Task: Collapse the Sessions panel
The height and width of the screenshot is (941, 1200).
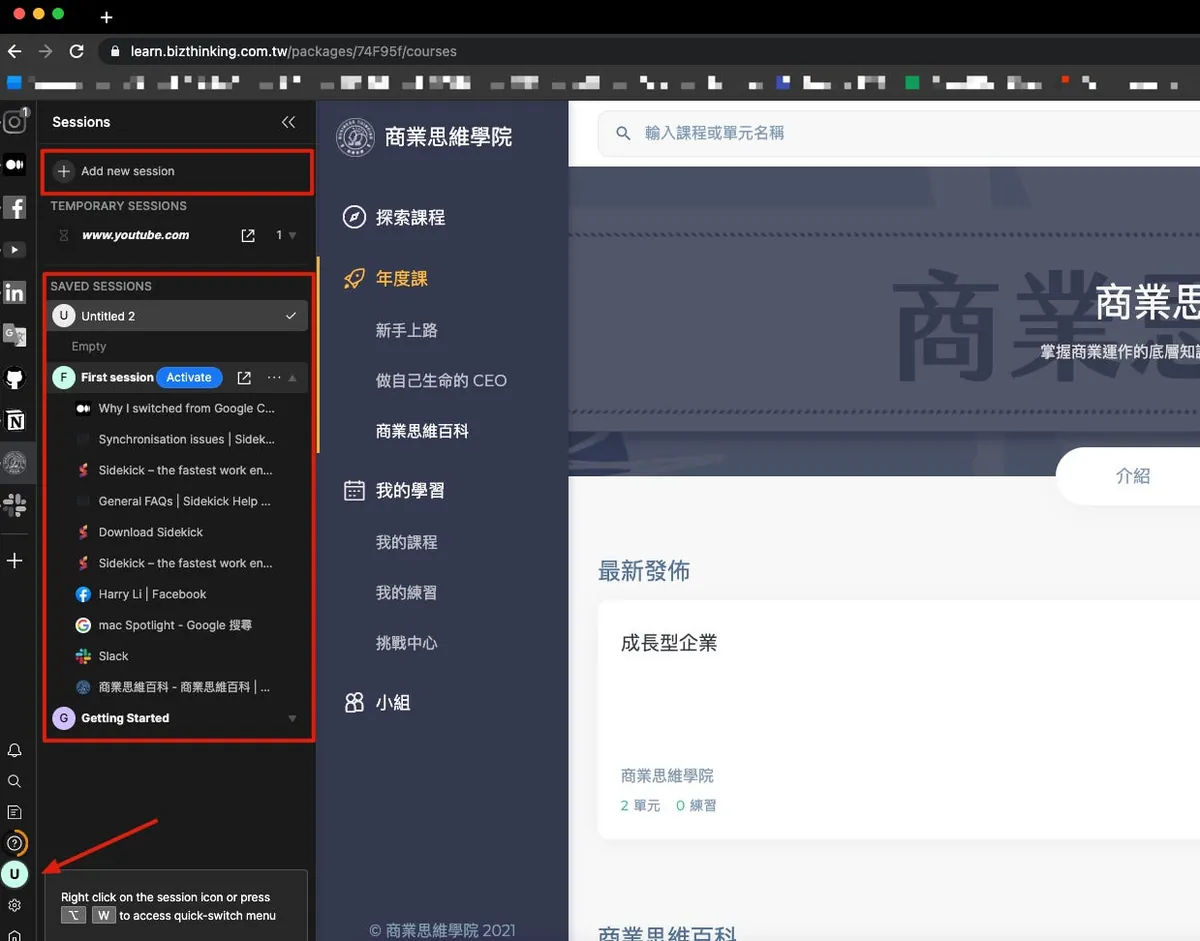Action: click(288, 122)
